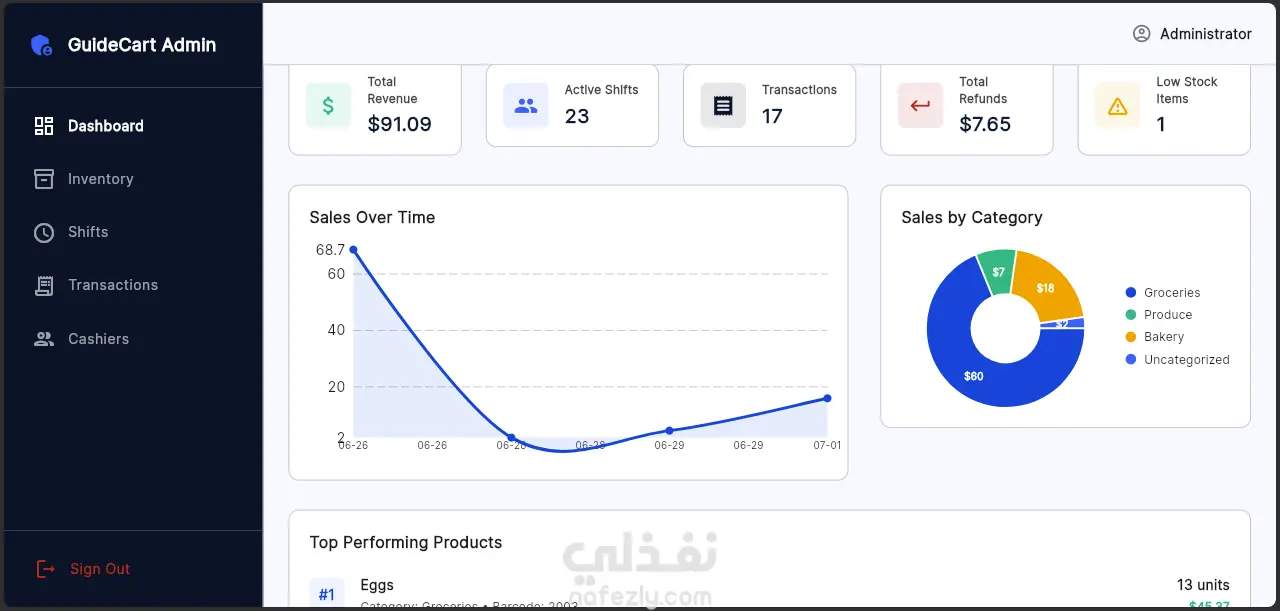
Task: Click the Shifts clock icon
Action: click(x=44, y=232)
